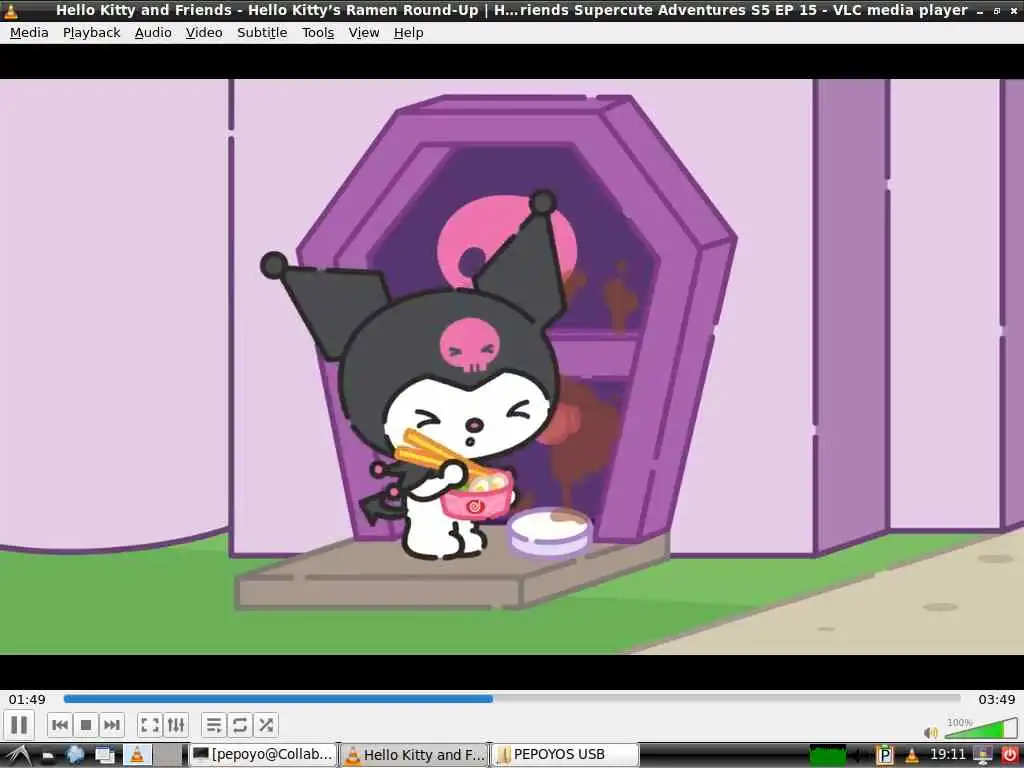The width and height of the screenshot is (1024, 768).
Task: Toggle the playlist view
Action: click(214, 725)
